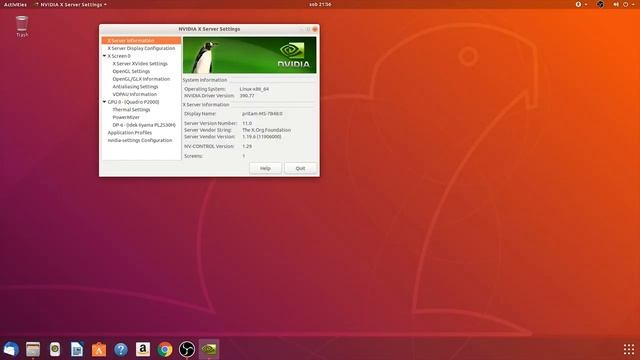Image resolution: width=640 pixels, height=360 pixels.
Task: Open Antialiasing Settings page
Action: coord(135,87)
